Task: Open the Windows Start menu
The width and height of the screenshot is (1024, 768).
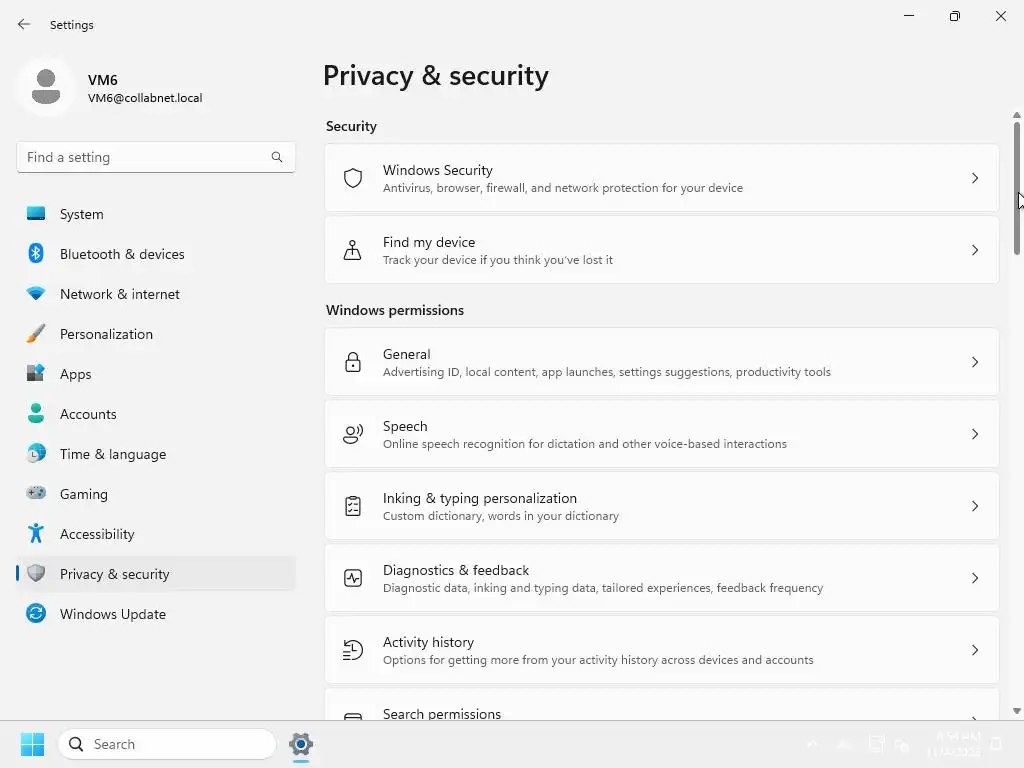Action: (x=32, y=744)
